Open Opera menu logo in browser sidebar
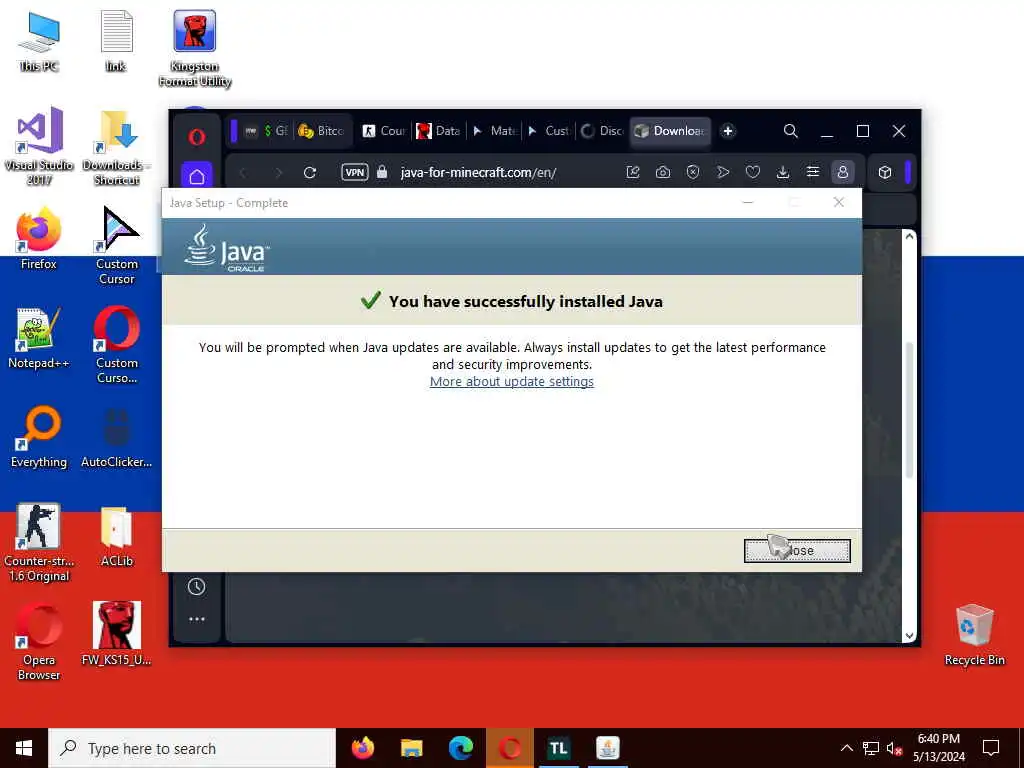 coord(197,137)
